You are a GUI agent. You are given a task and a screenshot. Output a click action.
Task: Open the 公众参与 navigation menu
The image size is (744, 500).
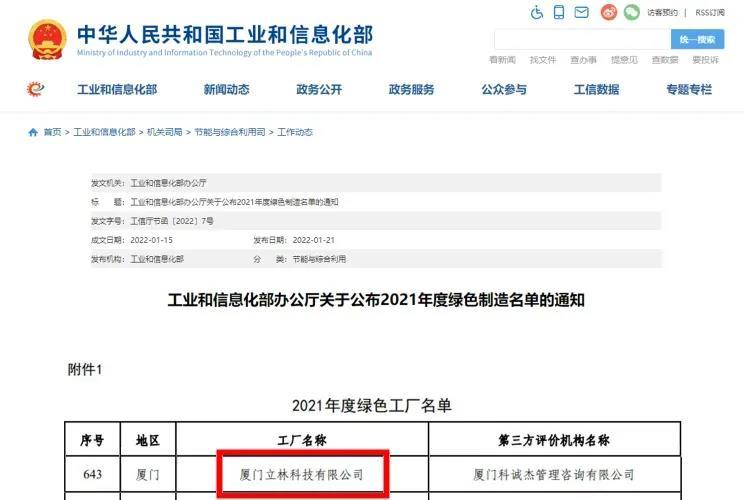tap(504, 89)
